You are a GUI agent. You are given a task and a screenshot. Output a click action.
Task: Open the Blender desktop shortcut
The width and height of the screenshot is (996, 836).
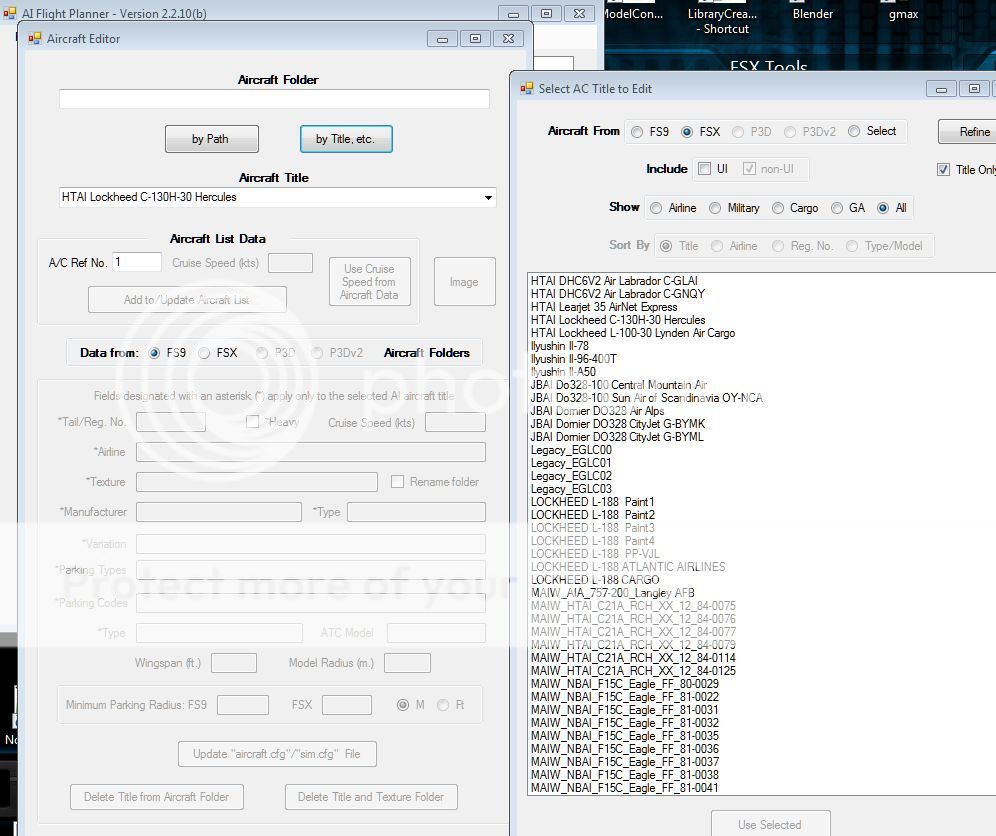pos(812,14)
